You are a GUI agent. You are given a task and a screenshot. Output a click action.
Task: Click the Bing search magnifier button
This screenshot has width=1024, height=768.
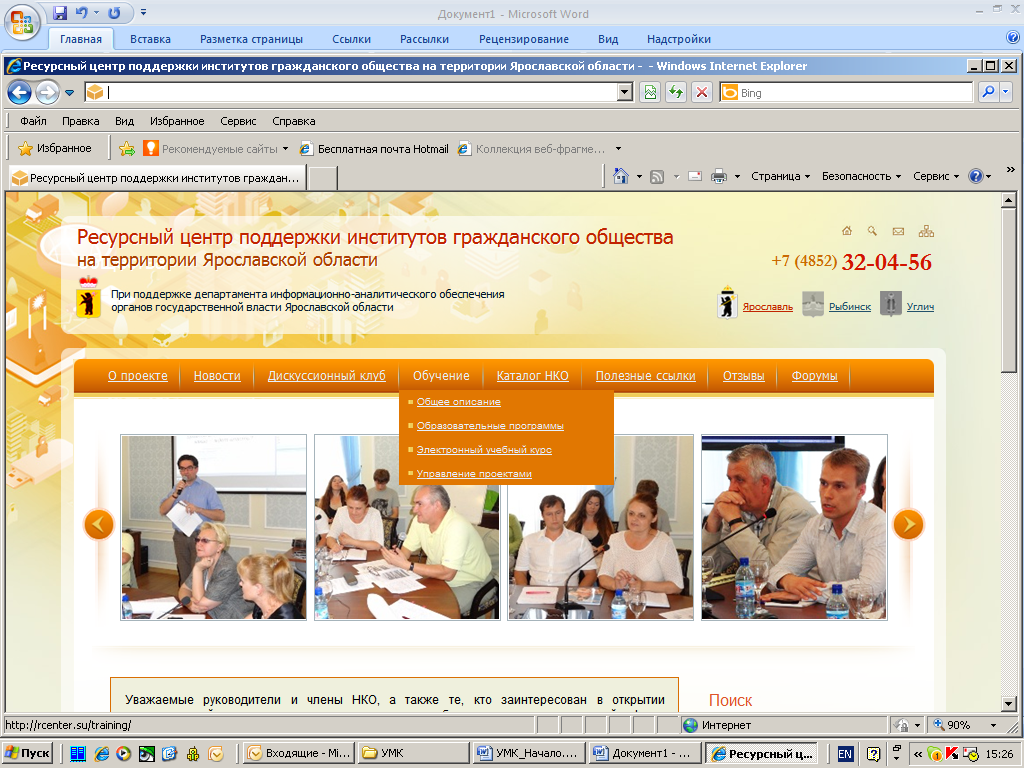(x=988, y=93)
